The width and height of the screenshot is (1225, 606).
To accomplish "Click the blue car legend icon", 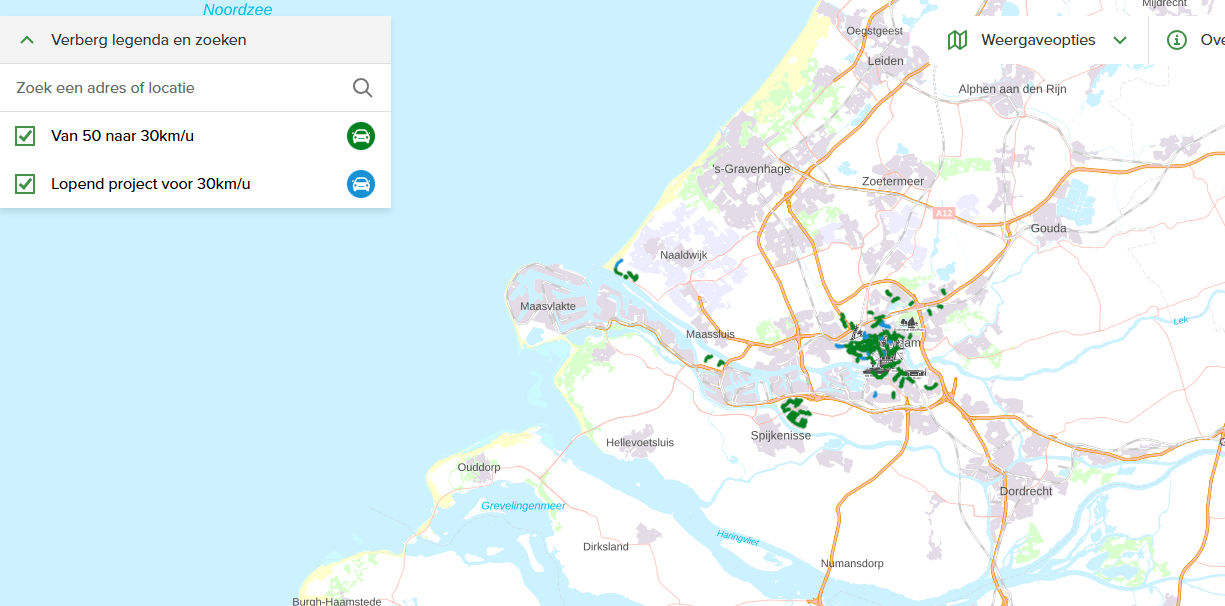I will coord(361,184).
